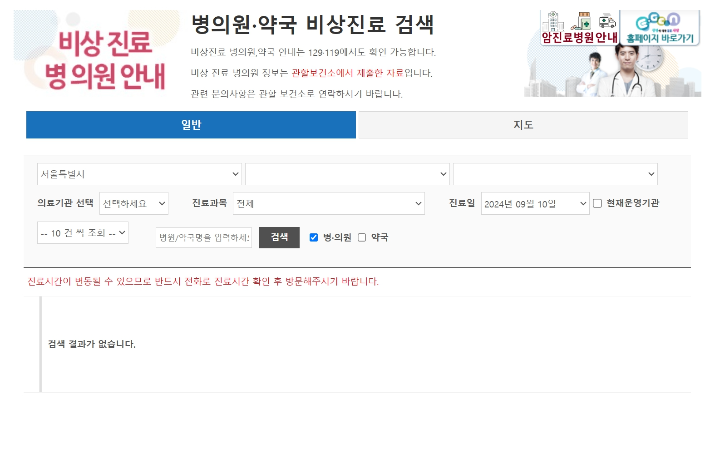The image size is (720, 463).
Task: Open the 홈페이지 바로가기 banner link
Action: click(660, 28)
